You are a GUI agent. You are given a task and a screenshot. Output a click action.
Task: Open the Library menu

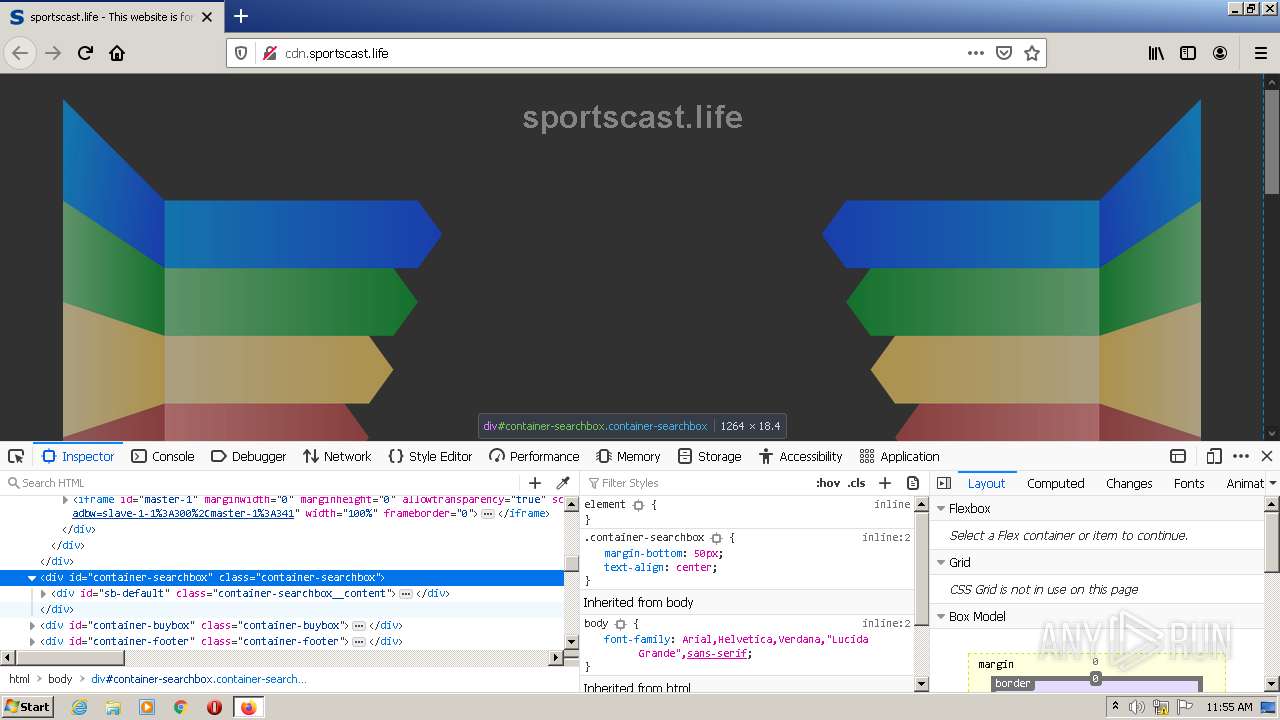point(1156,53)
